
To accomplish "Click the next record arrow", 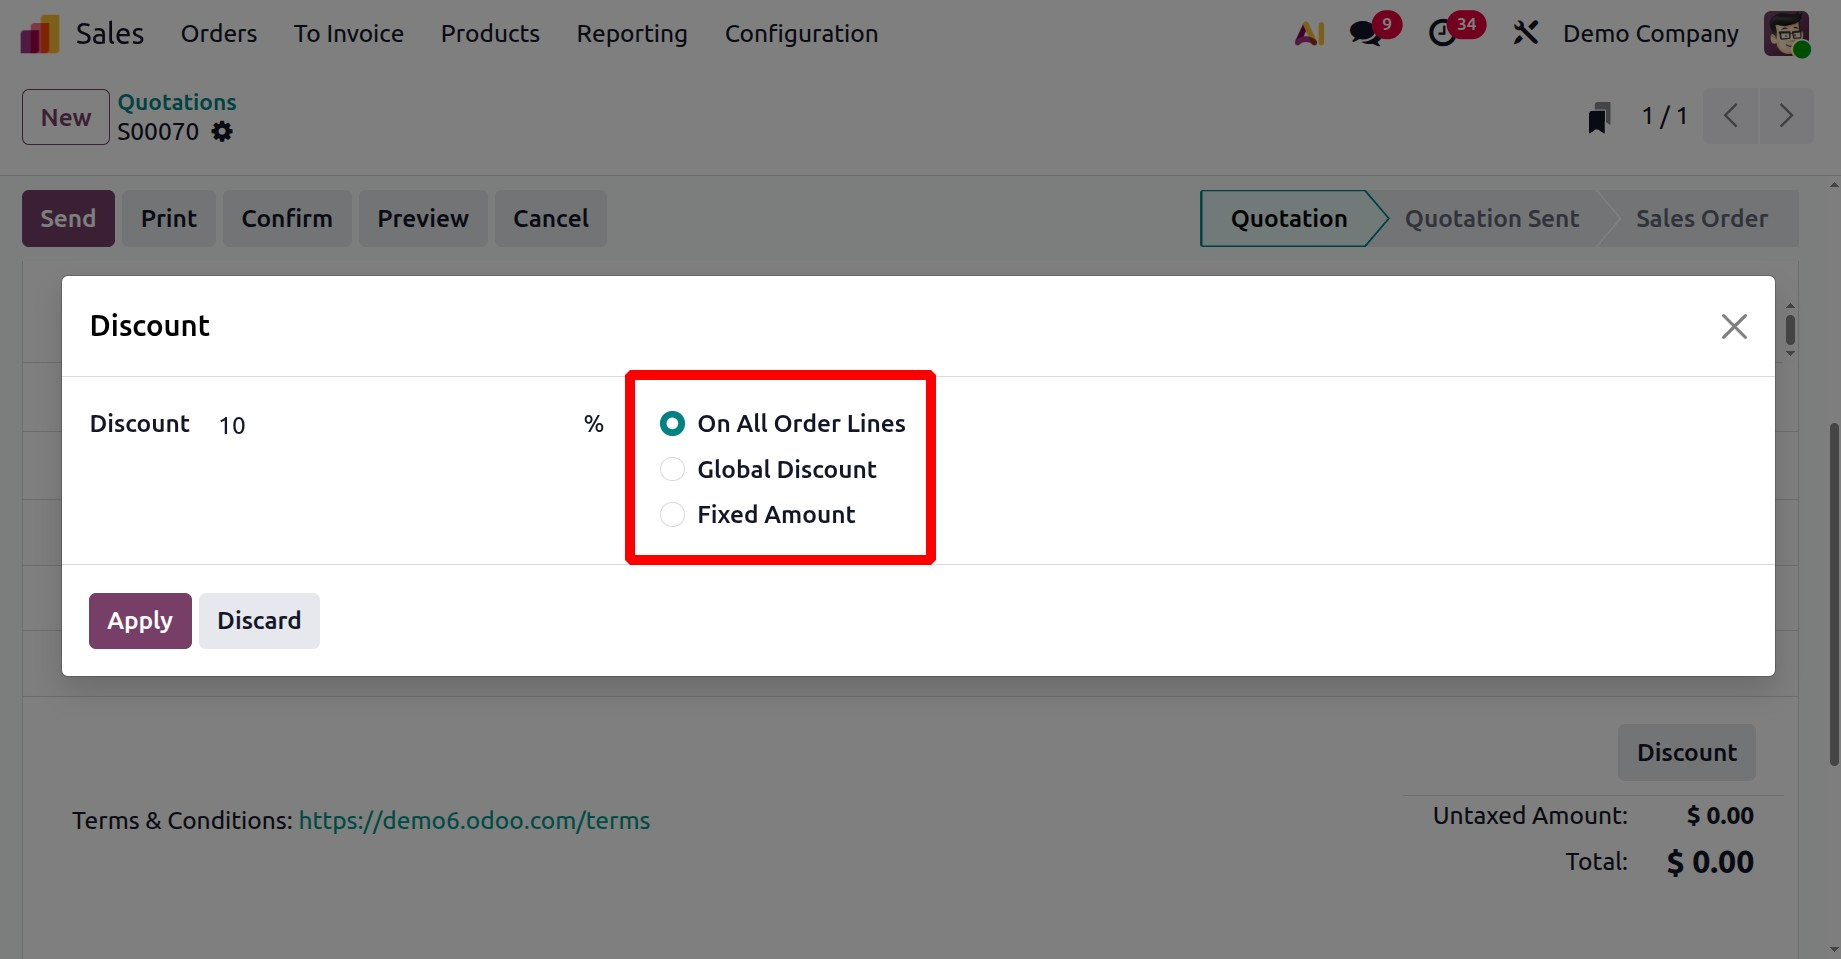I will [x=1787, y=116].
